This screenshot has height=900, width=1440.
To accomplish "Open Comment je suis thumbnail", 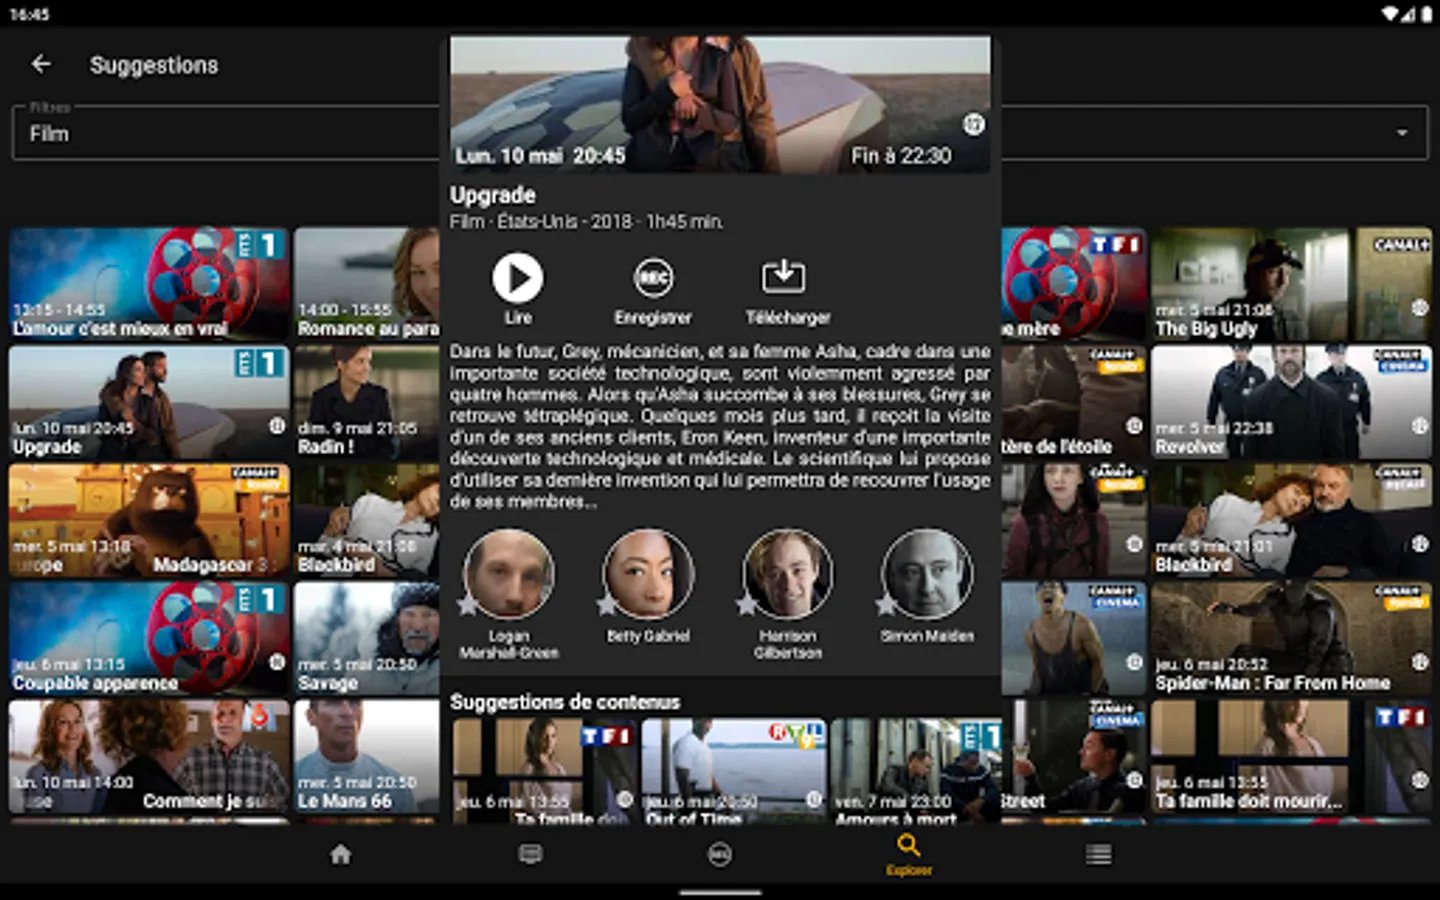I will (149, 756).
